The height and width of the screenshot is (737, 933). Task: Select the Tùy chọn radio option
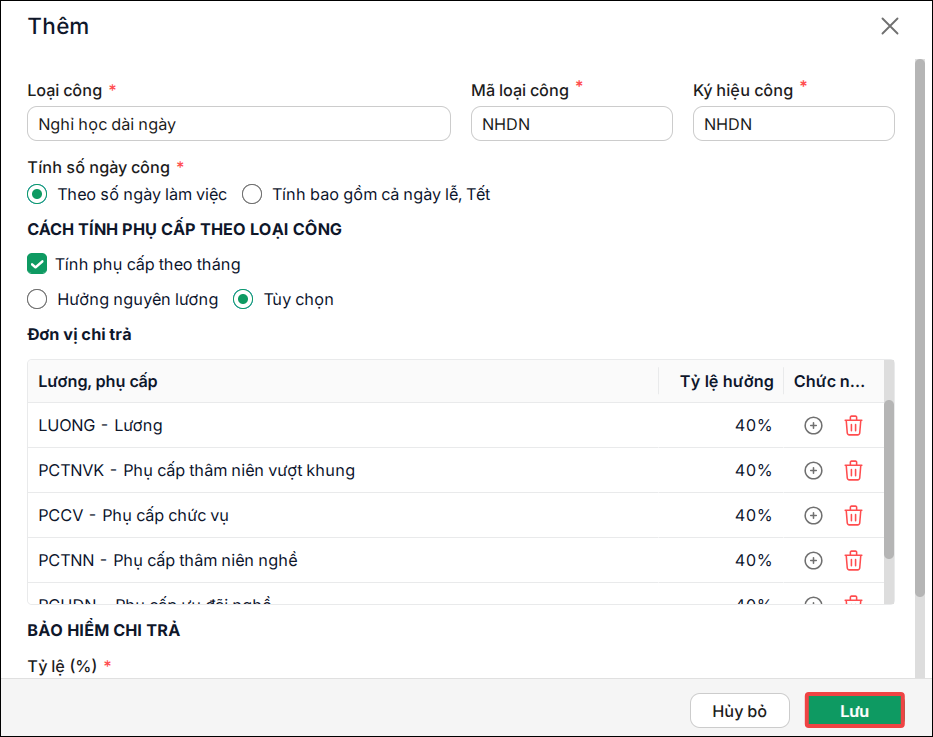point(243,299)
